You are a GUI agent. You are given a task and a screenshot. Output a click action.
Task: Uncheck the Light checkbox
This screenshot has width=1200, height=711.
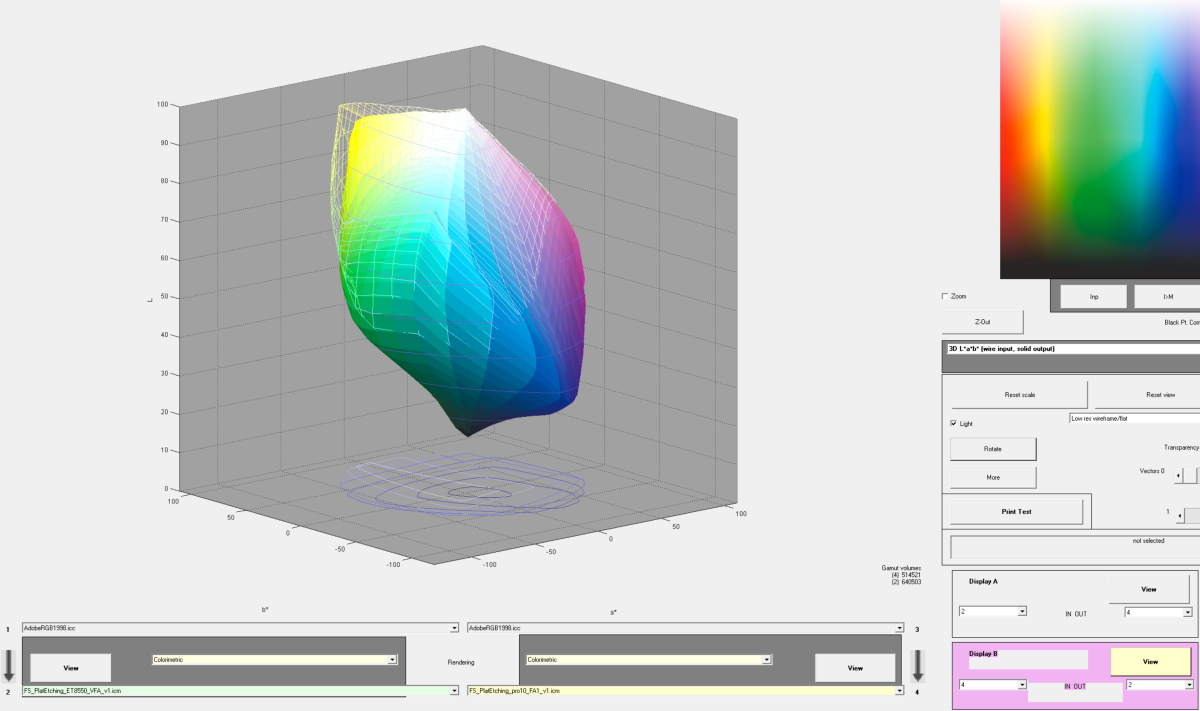click(954, 424)
